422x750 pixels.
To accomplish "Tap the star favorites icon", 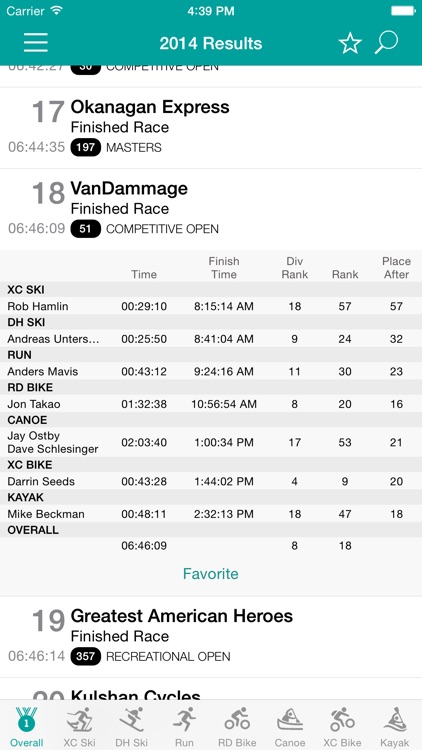I will click(350, 44).
